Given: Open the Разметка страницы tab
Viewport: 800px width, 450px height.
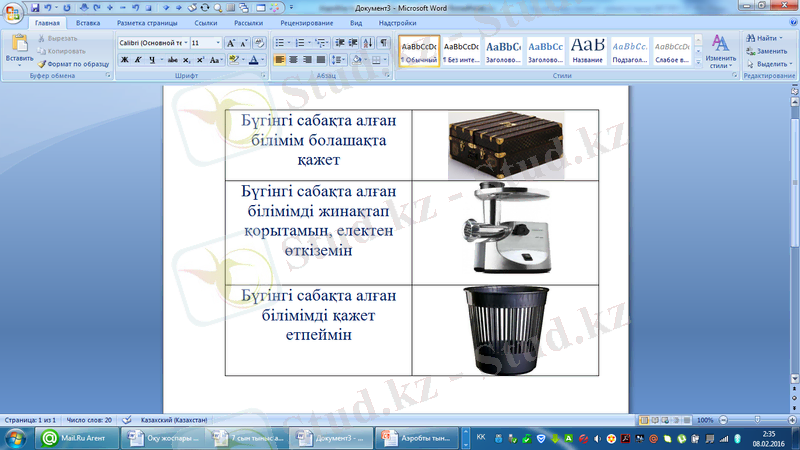Looking at the screenshot, I should pos(146,21).
